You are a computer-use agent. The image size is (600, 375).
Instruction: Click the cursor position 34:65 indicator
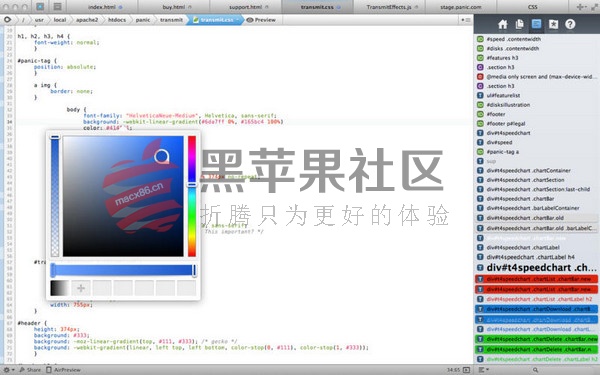[453, 370]
